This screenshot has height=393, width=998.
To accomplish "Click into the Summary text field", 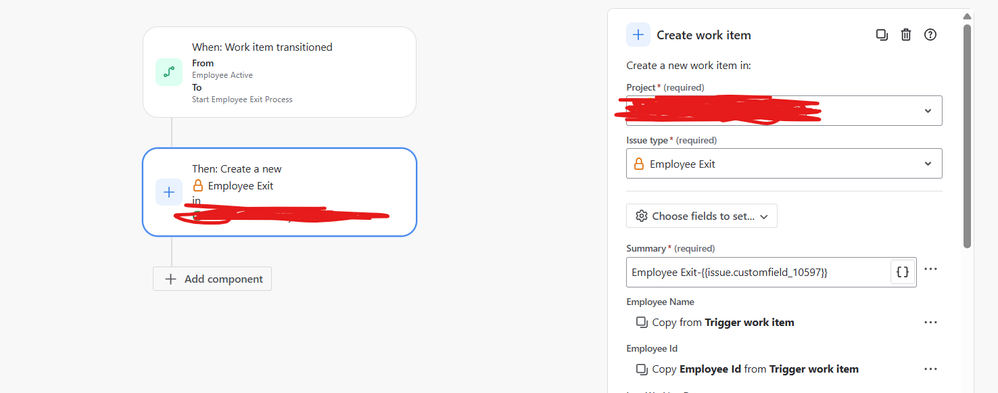I will [x=757, y=272].
